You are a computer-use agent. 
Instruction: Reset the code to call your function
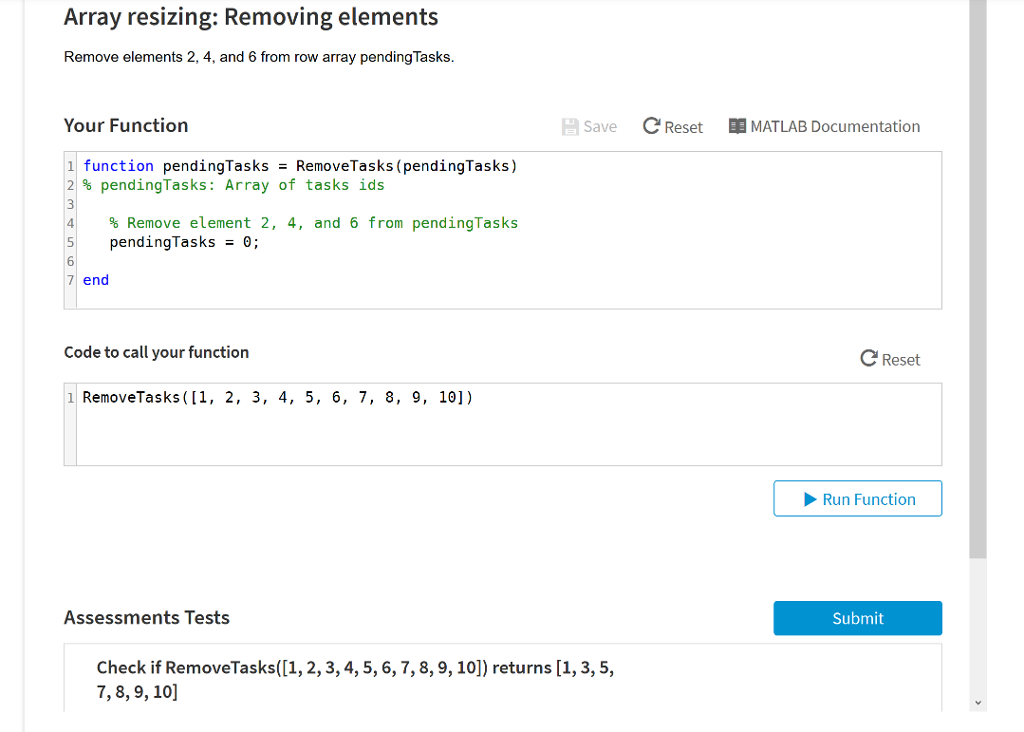tap(890, 360)
